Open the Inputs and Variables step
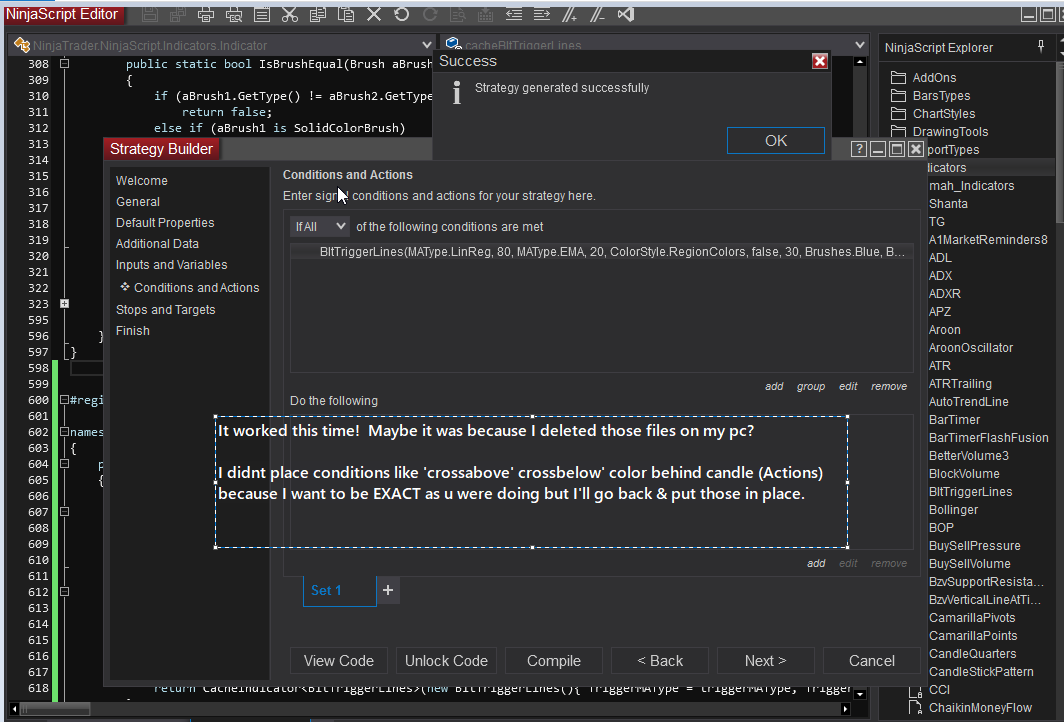Screen dimensions: 1064x722 172,265
